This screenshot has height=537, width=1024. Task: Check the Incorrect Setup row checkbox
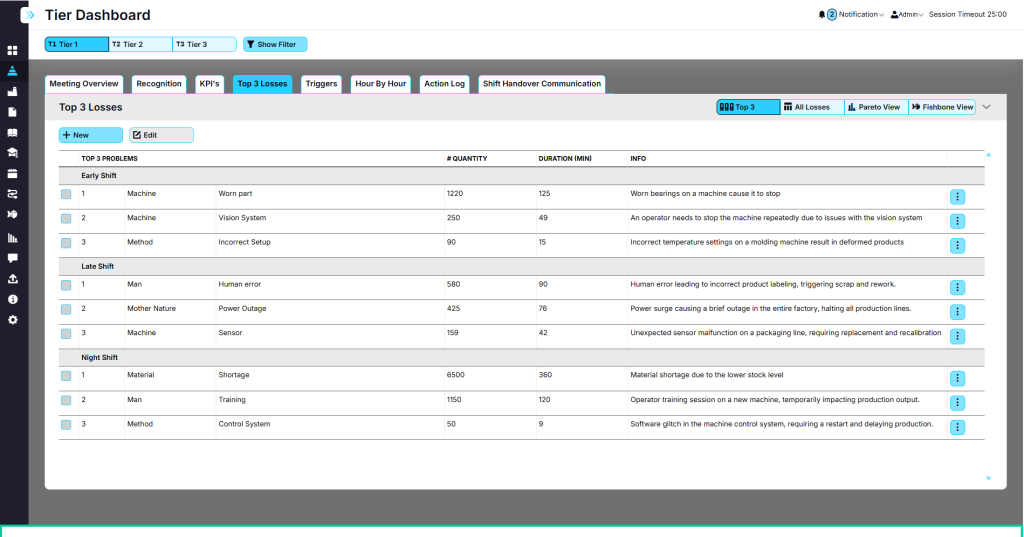[66, 243]
